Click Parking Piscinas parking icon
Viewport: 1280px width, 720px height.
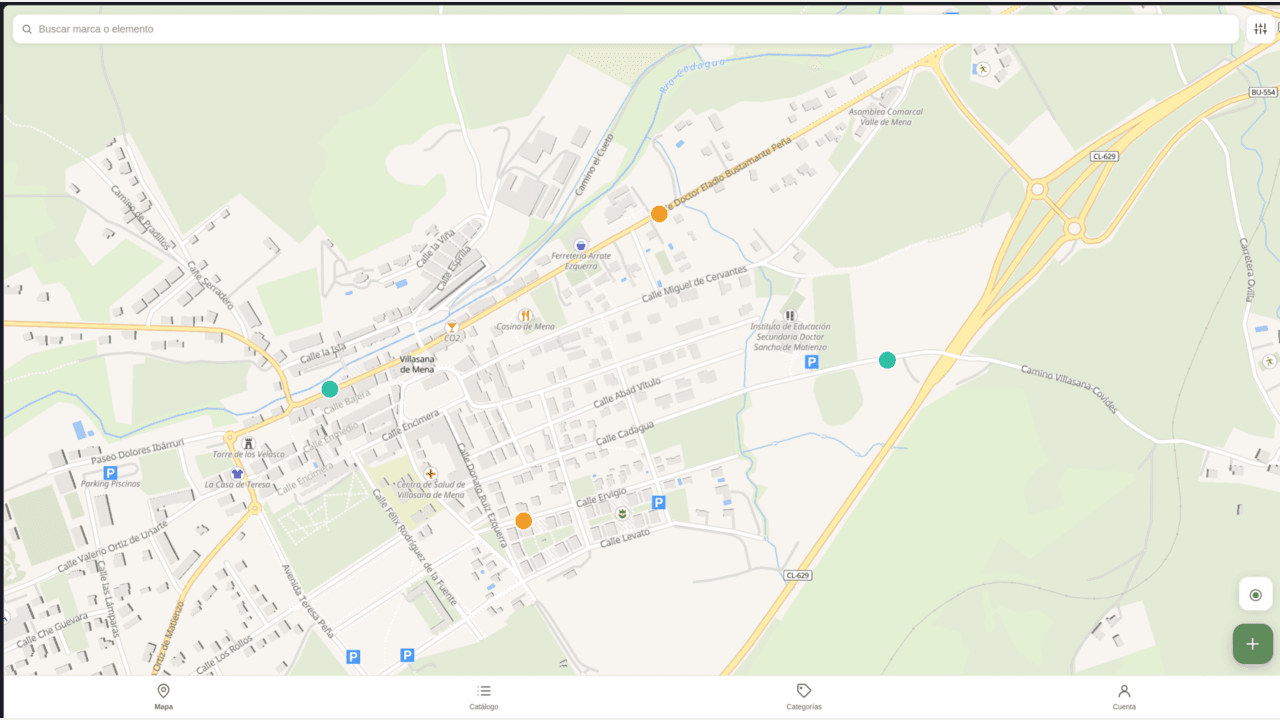pyautogui.click(x=110, y=472)
